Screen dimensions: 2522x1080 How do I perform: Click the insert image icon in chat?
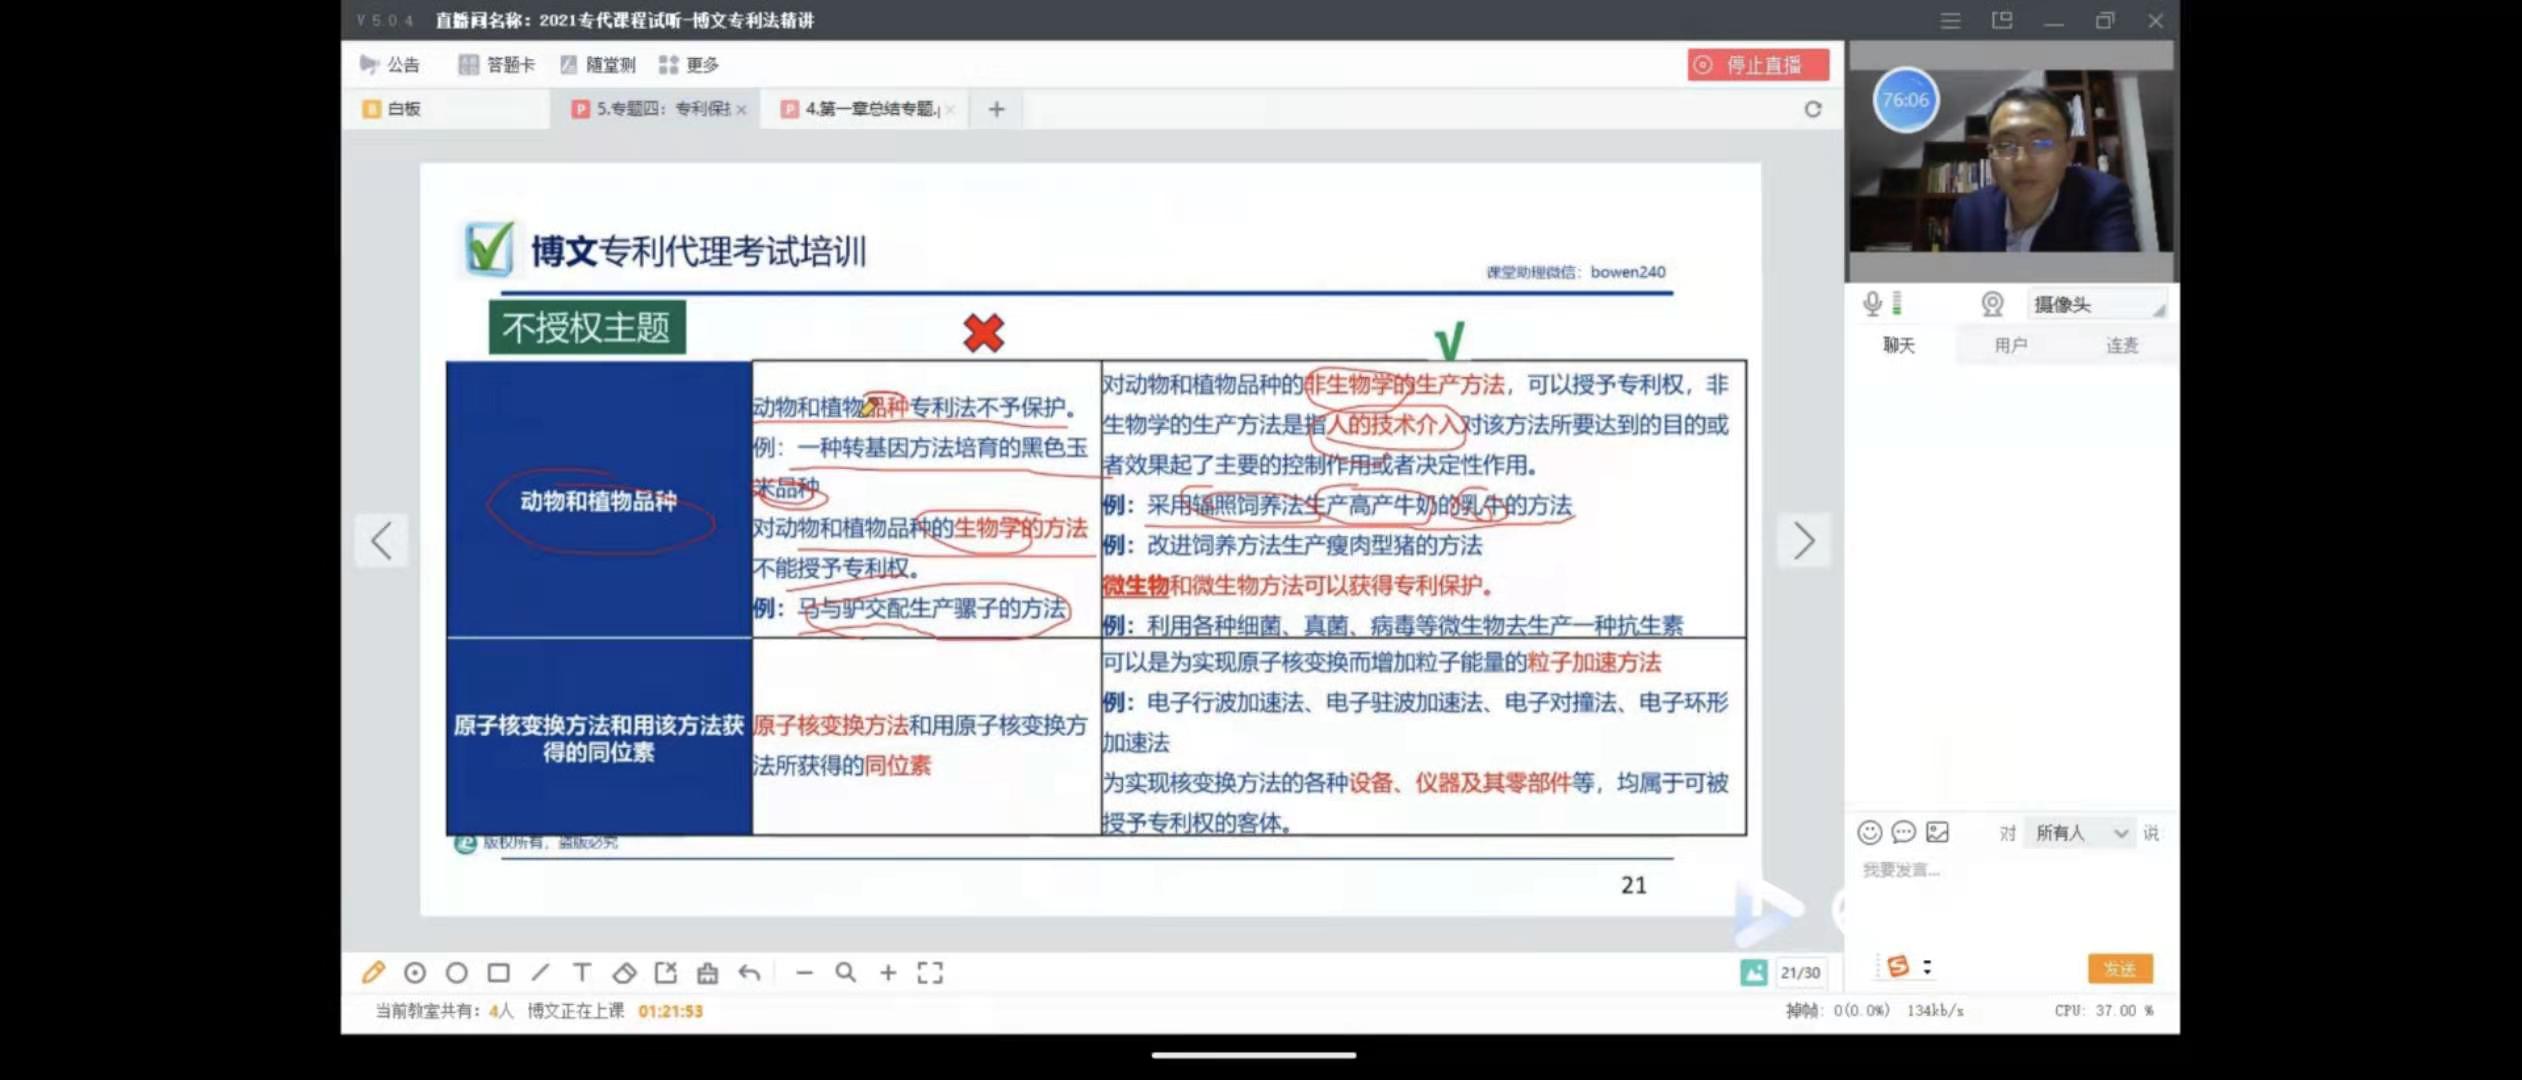pos(1937,832)
